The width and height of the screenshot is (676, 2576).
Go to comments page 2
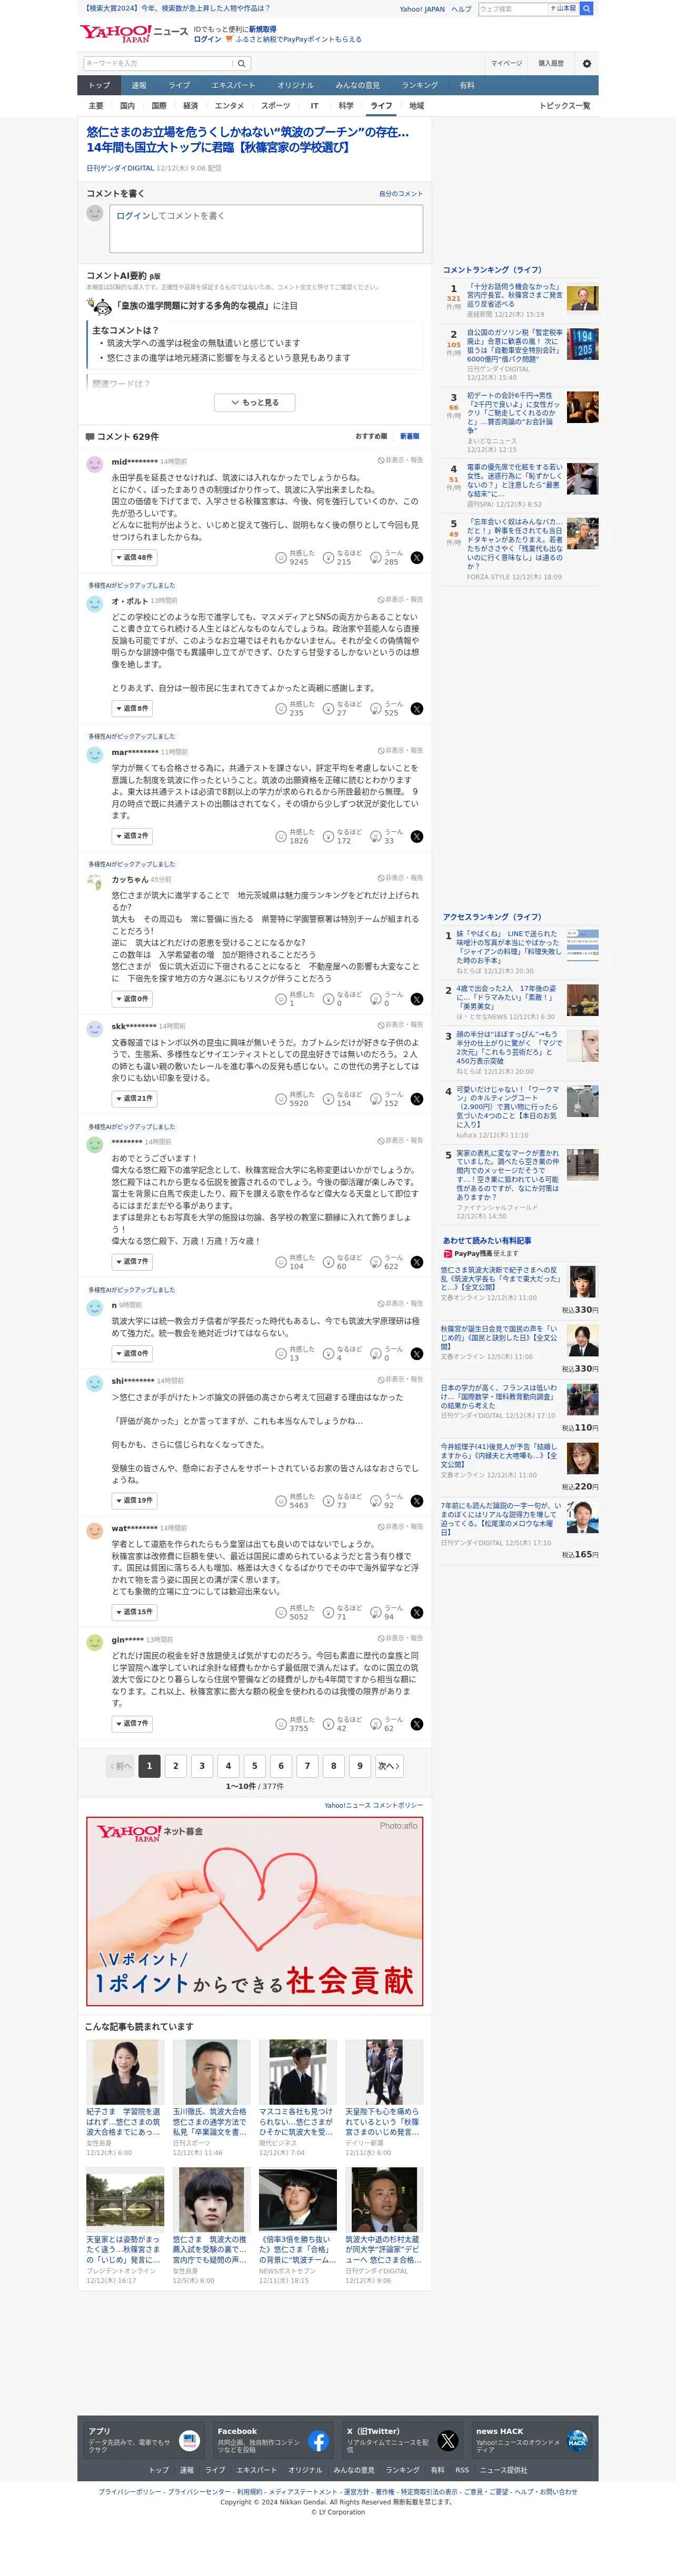point(176,1767)
